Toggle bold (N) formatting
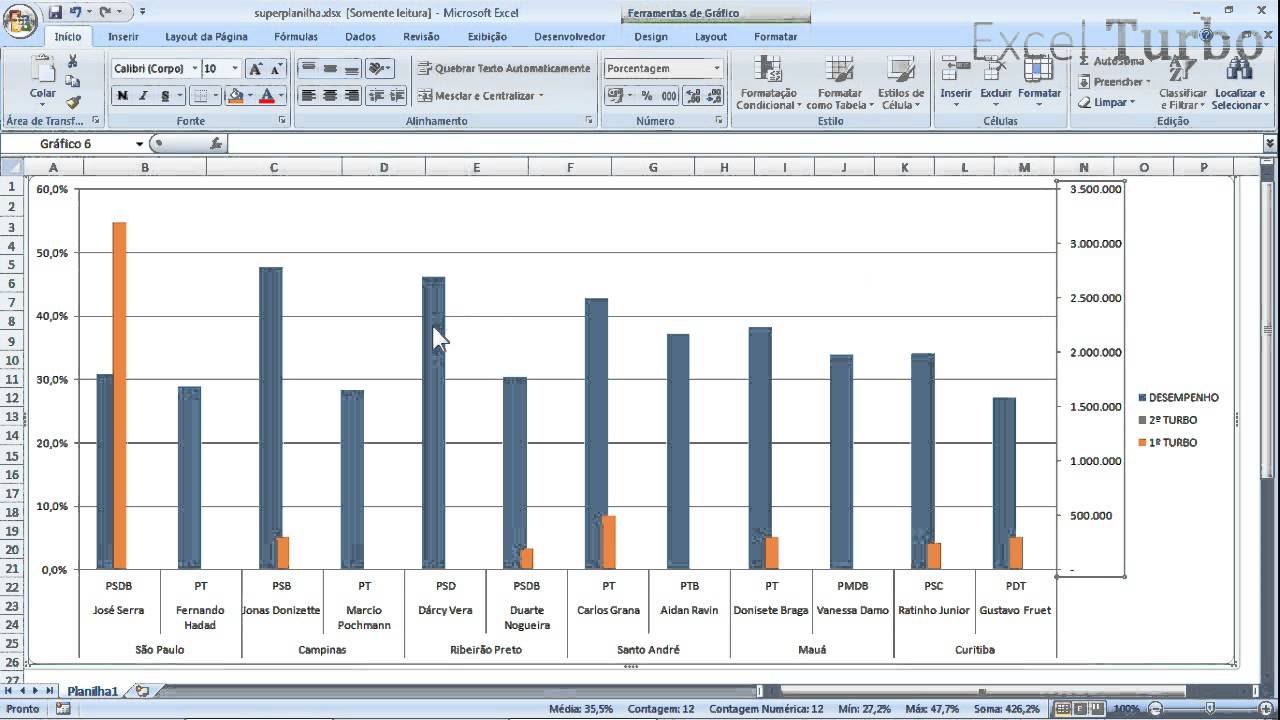Viewport: 1280px width, 720px height. pos(122,96)
